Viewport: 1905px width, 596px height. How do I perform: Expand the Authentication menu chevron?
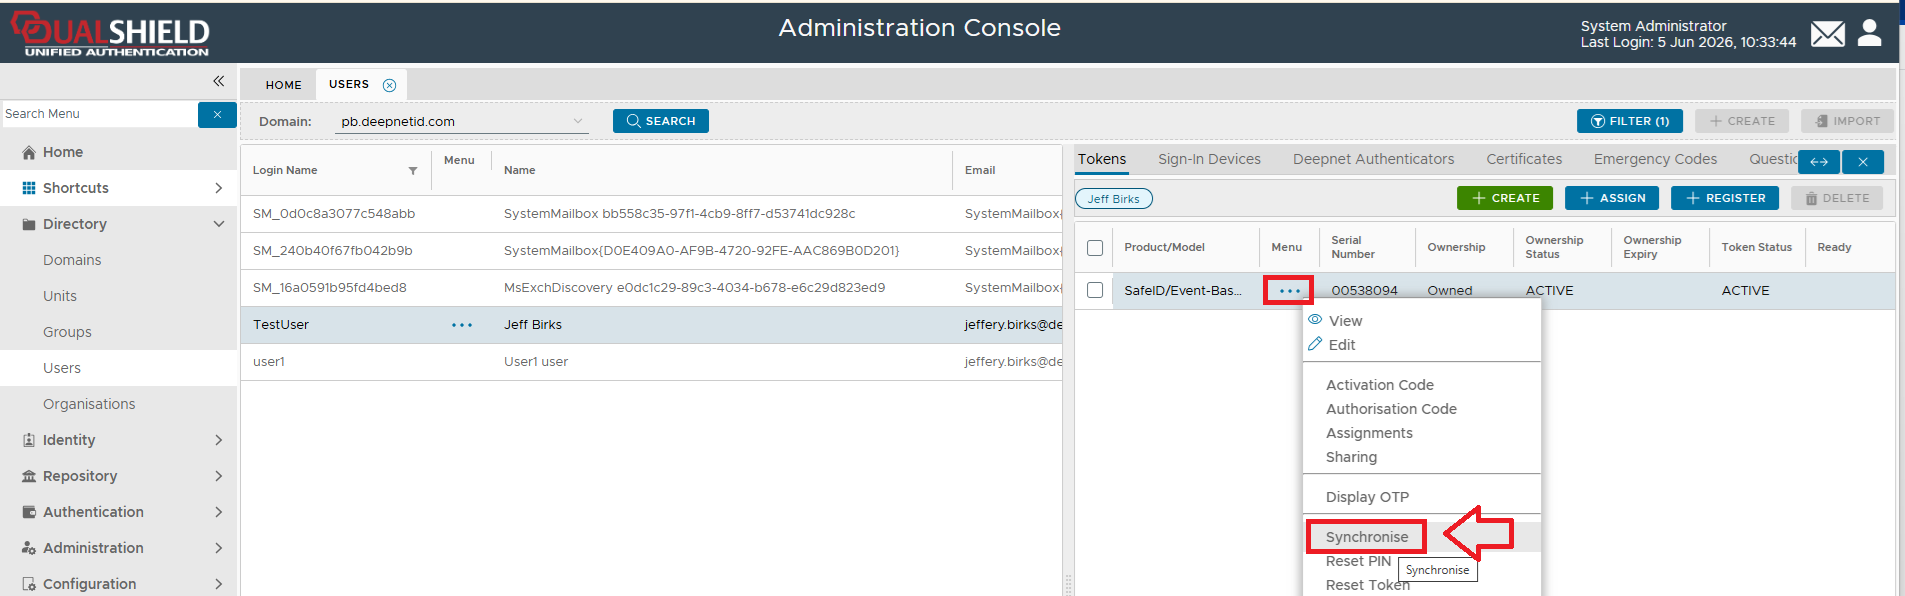click(219, 512)
